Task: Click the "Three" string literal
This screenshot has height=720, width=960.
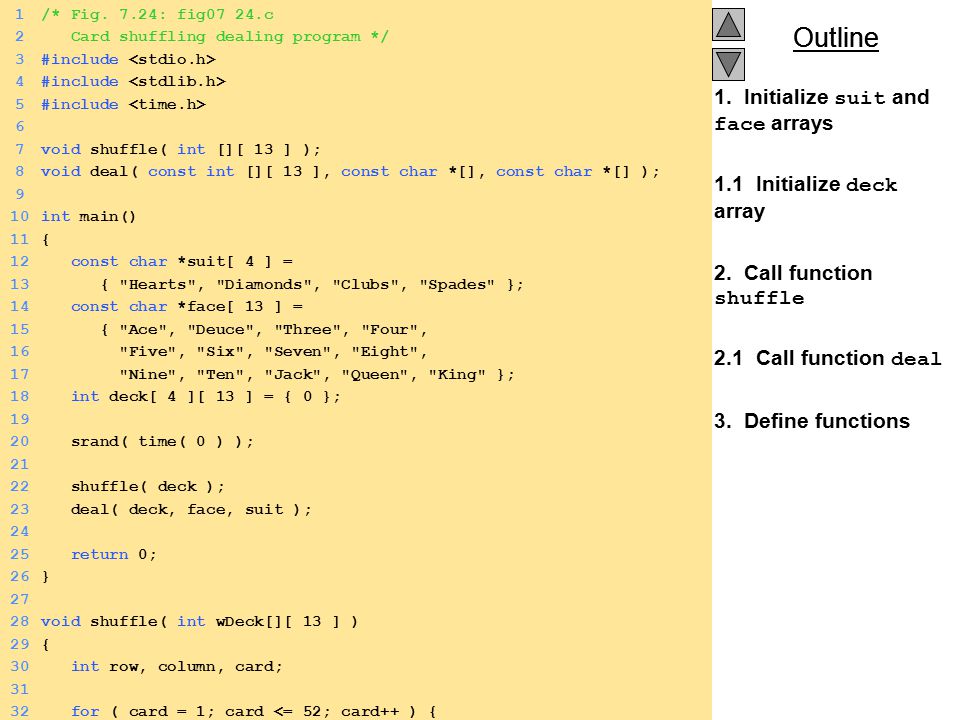Action: coord(307,329)
